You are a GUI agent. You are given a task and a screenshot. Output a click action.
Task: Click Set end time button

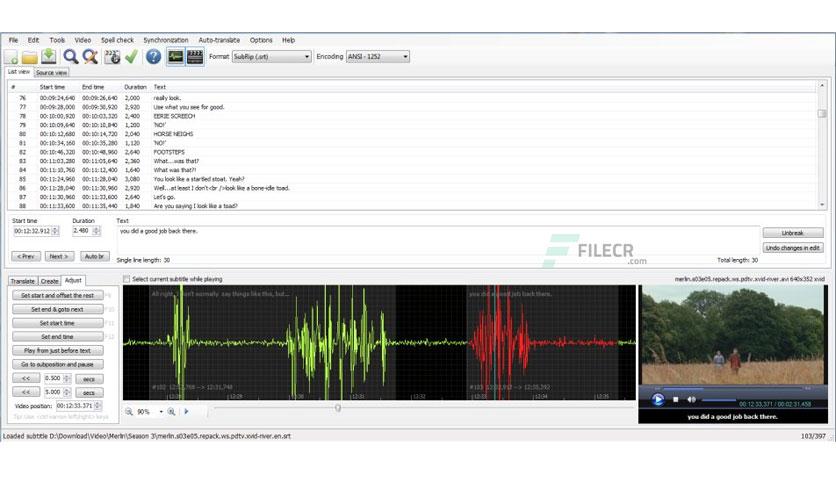[x=58, y=337]
